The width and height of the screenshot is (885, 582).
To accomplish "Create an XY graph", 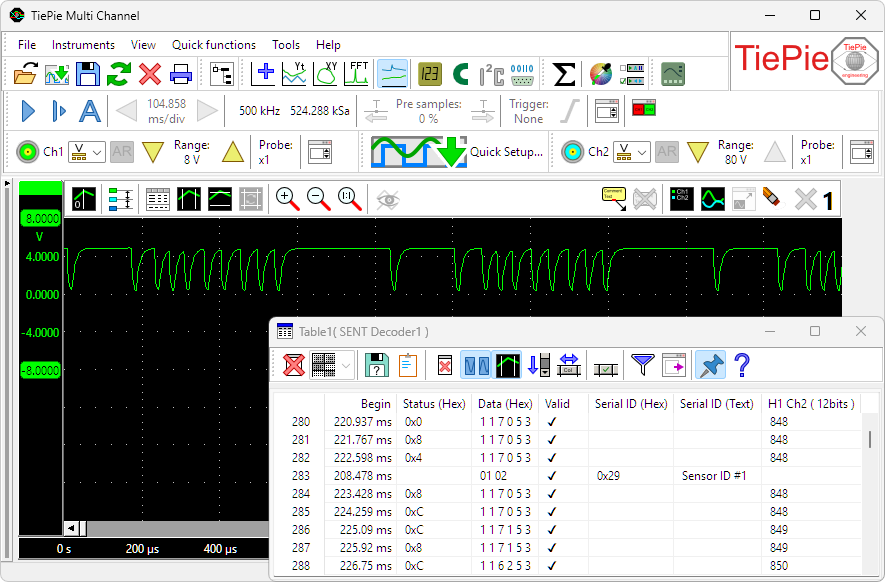I will (325, 73).
